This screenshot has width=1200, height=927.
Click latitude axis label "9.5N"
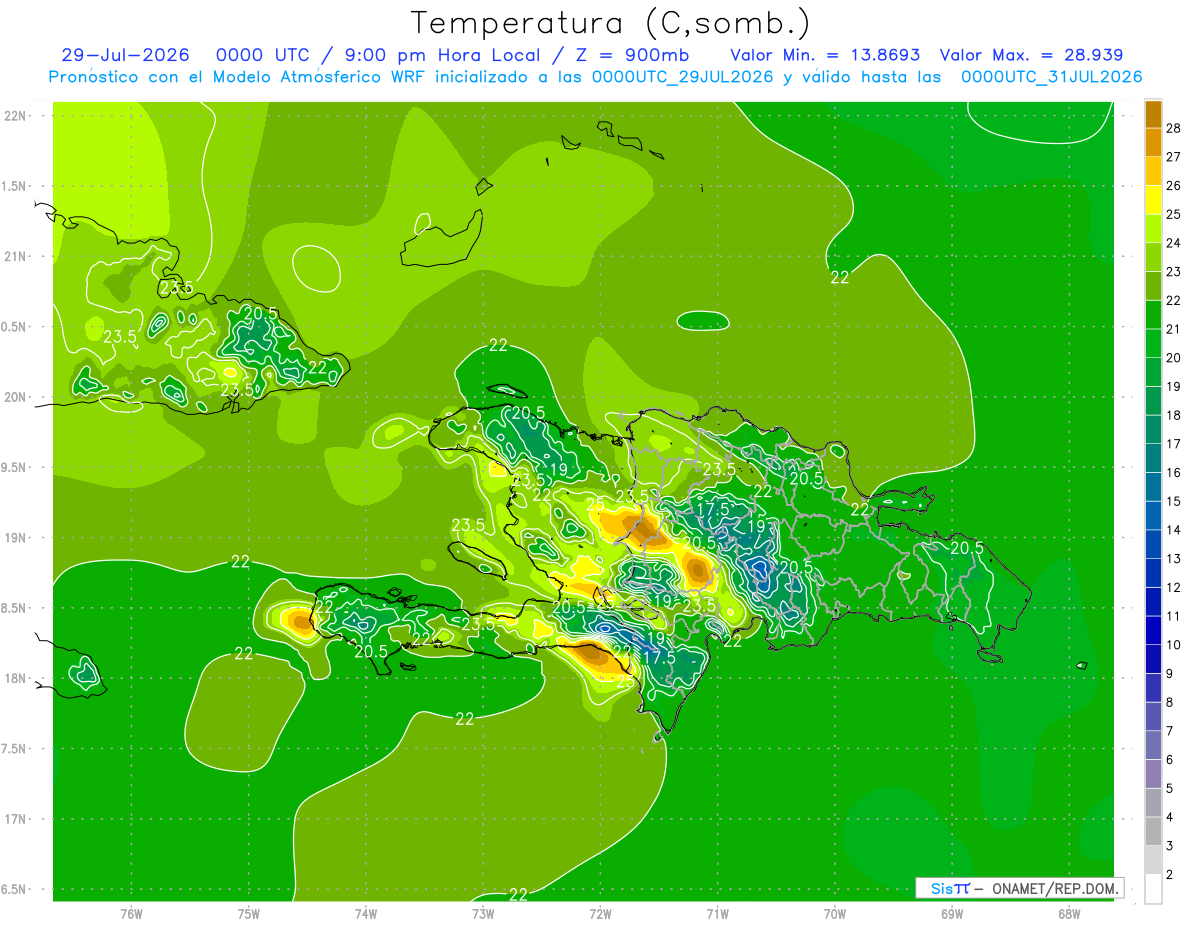point(15,467)
